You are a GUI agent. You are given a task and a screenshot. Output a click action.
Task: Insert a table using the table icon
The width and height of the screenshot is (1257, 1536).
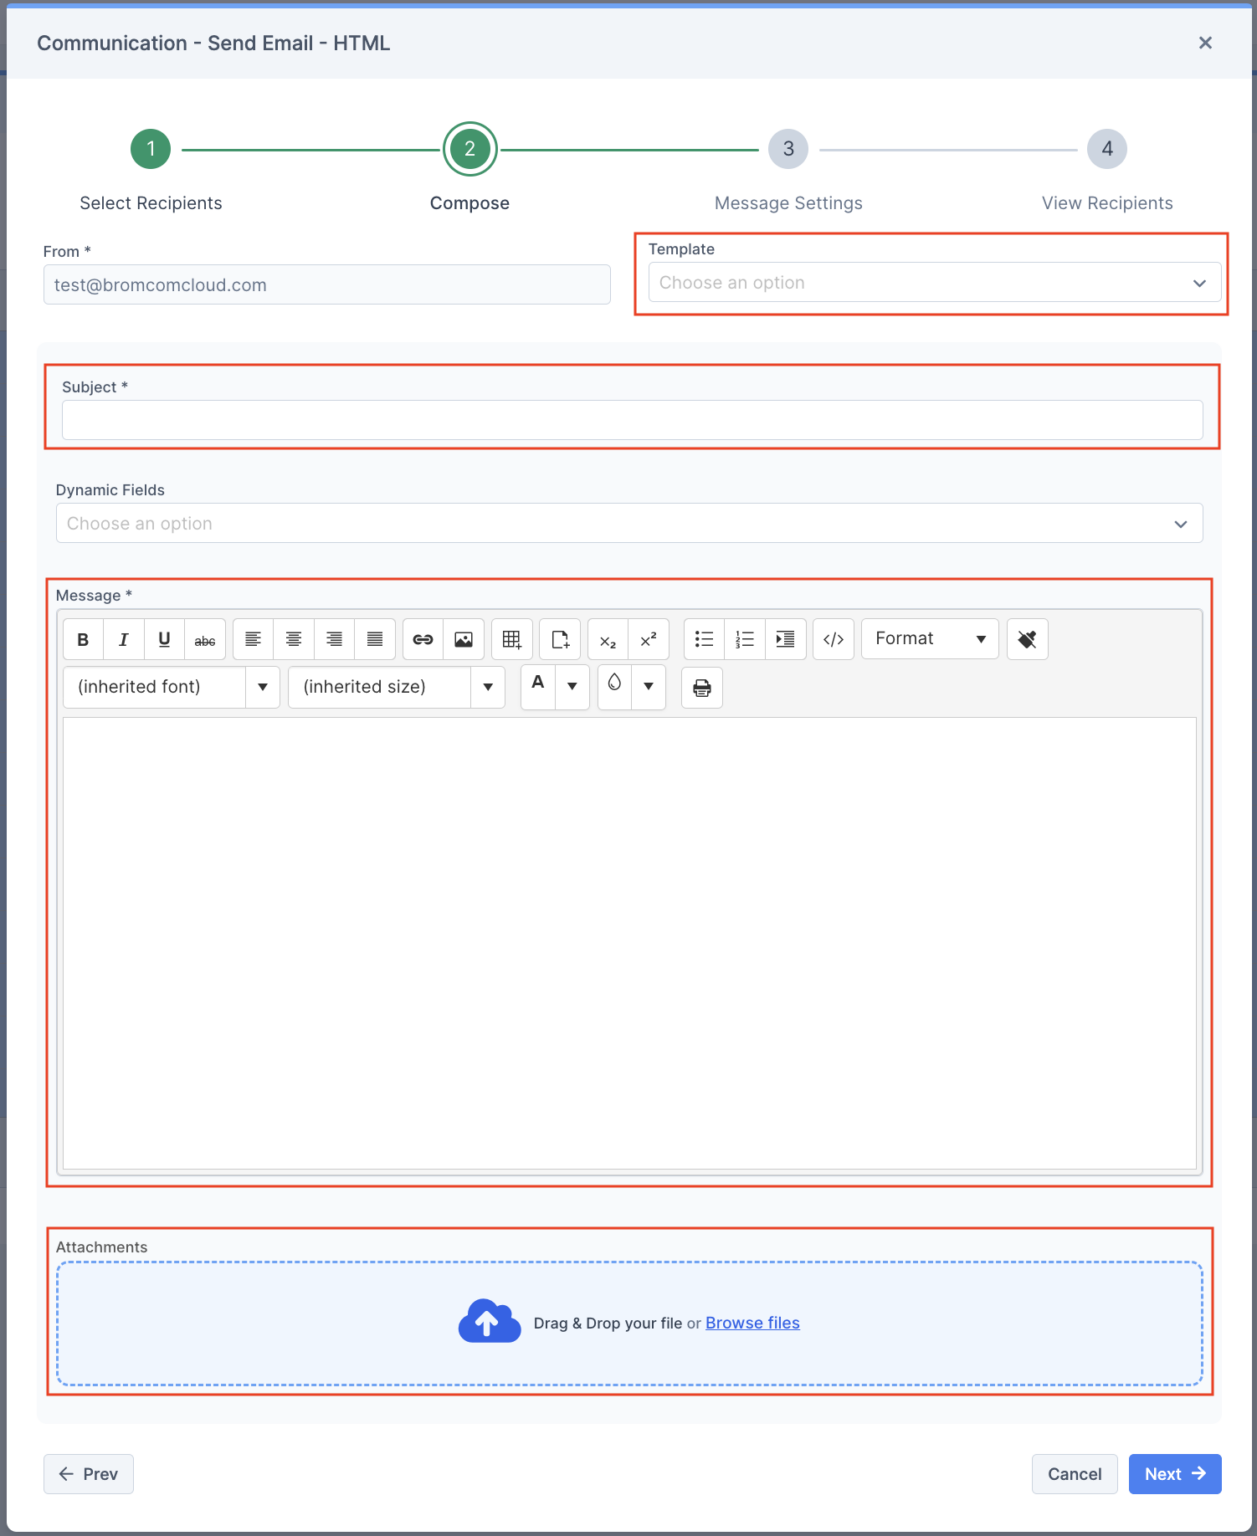[511, 639]
